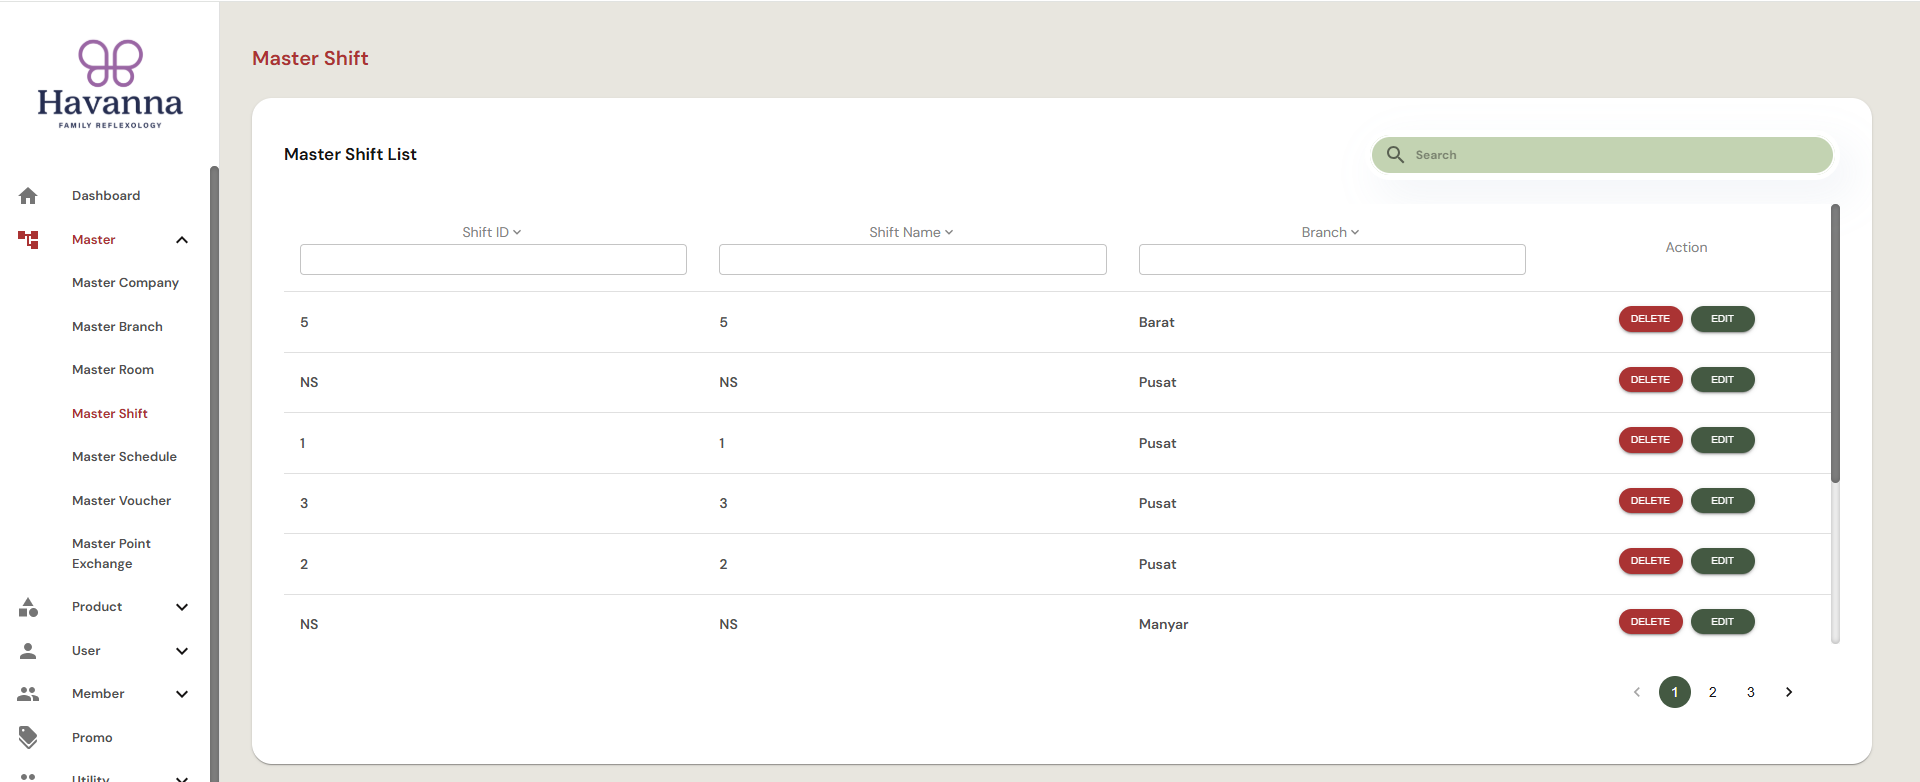Click the User person icon
This screenshot has height=782, width=1920.
click(x=28, y=651)
